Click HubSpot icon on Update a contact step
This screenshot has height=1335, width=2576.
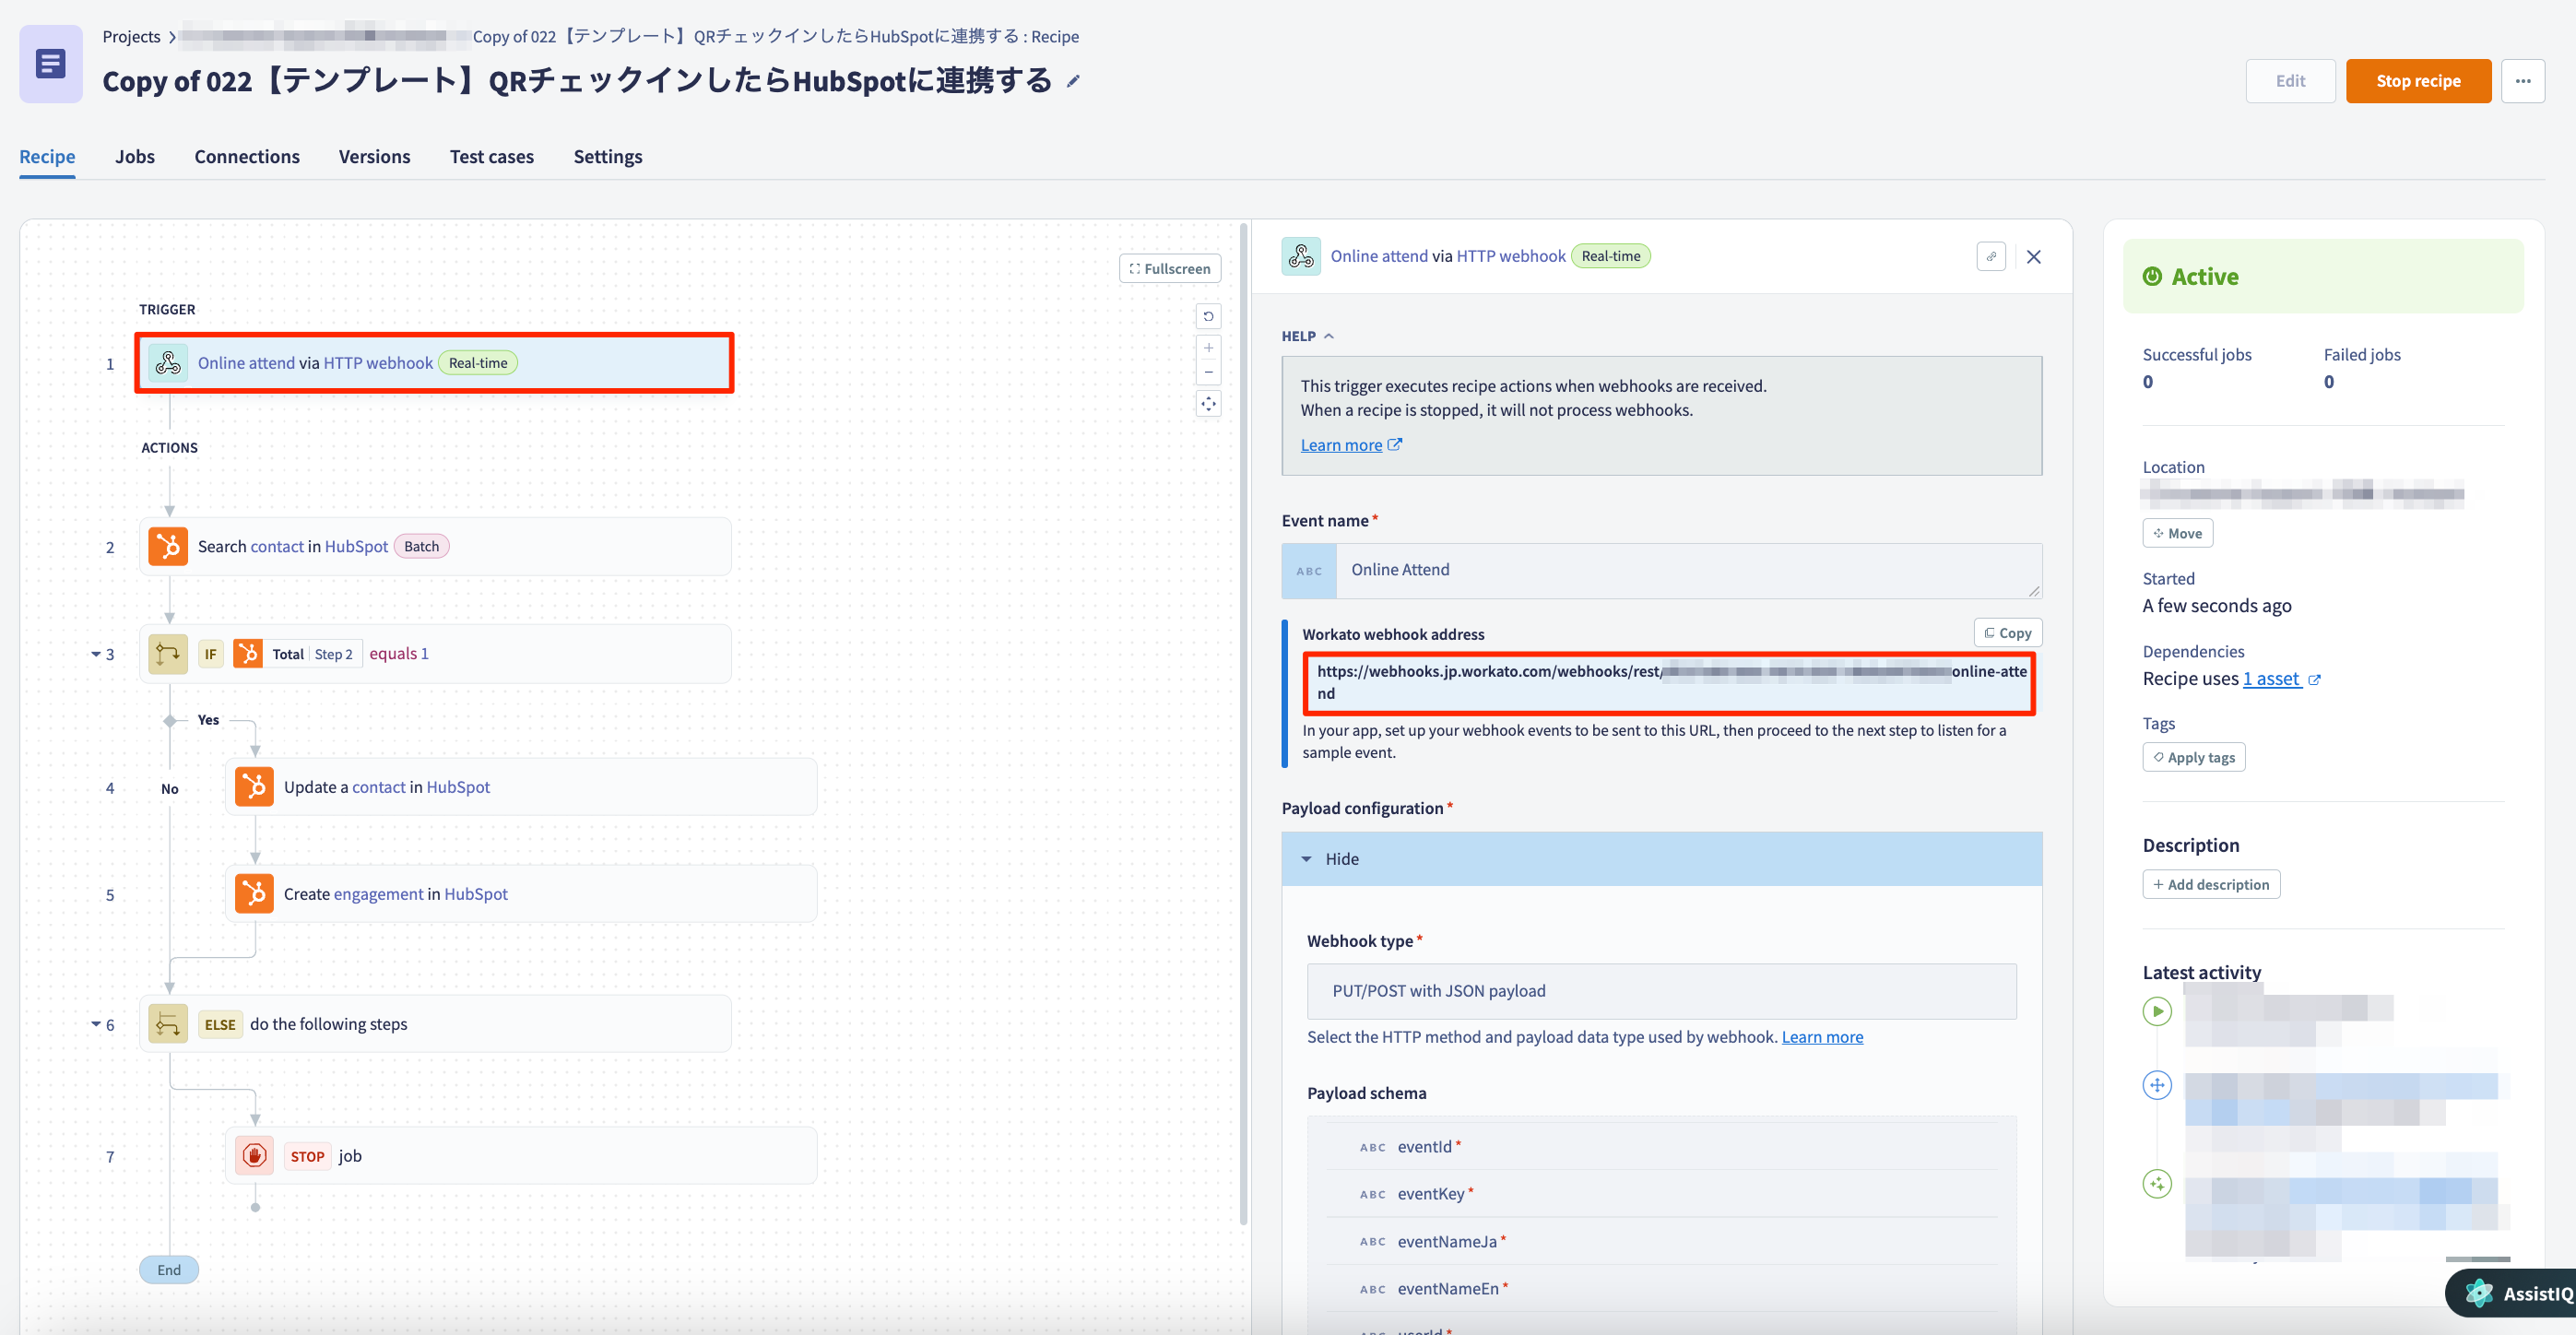point(254,787)
